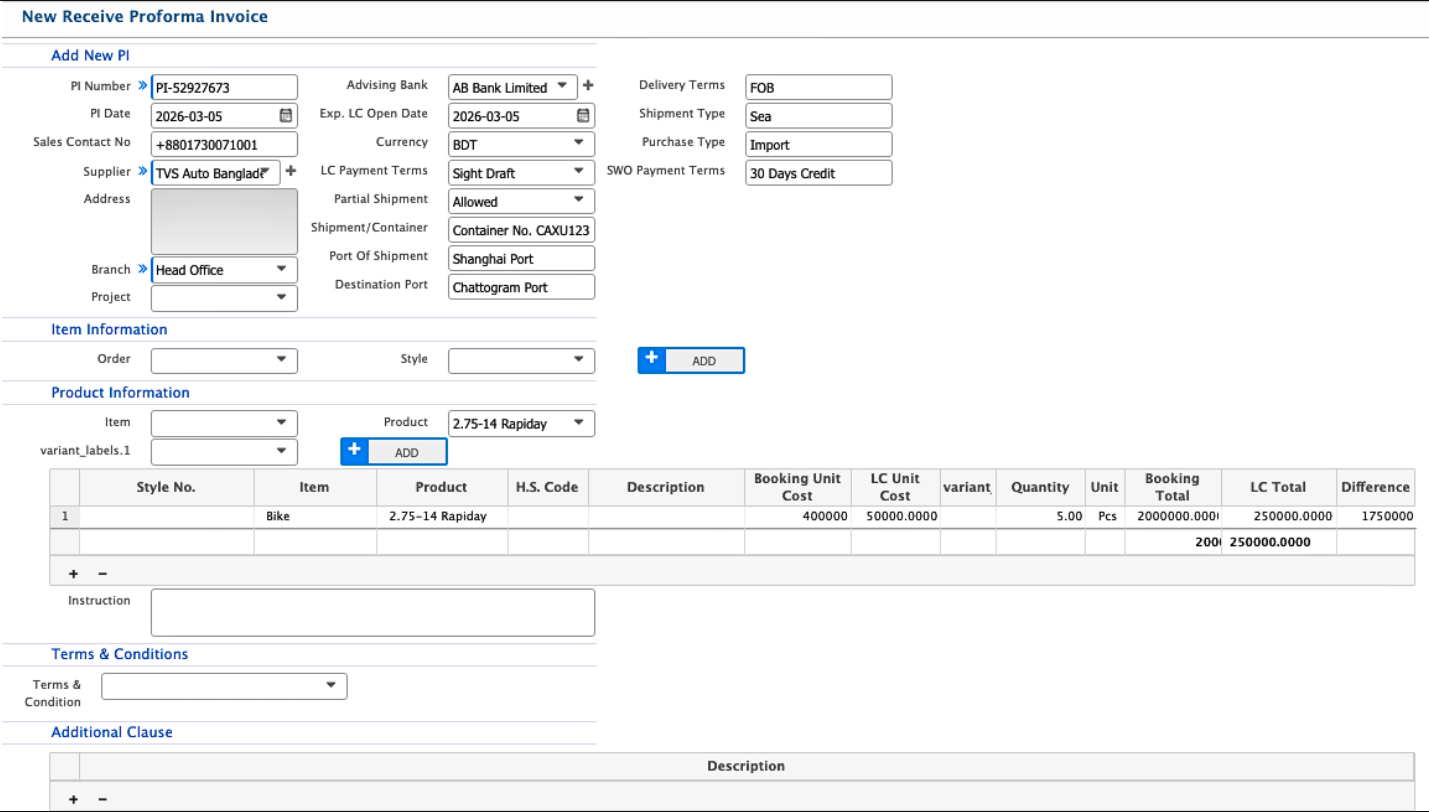
Task: Open the PI Date calendar picker
Action: point(286,115)
